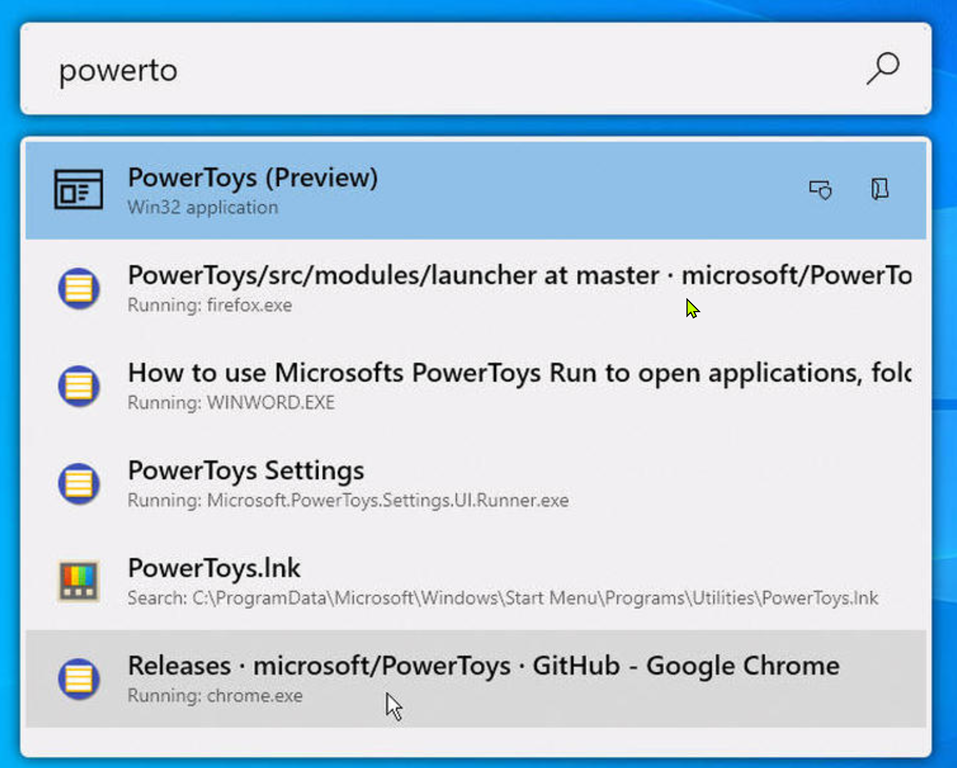
Task: Click the 'Running: Microsoft.PowerToys.Settings.UI.Runner.exe' subtitle
Action: (348, 500)
